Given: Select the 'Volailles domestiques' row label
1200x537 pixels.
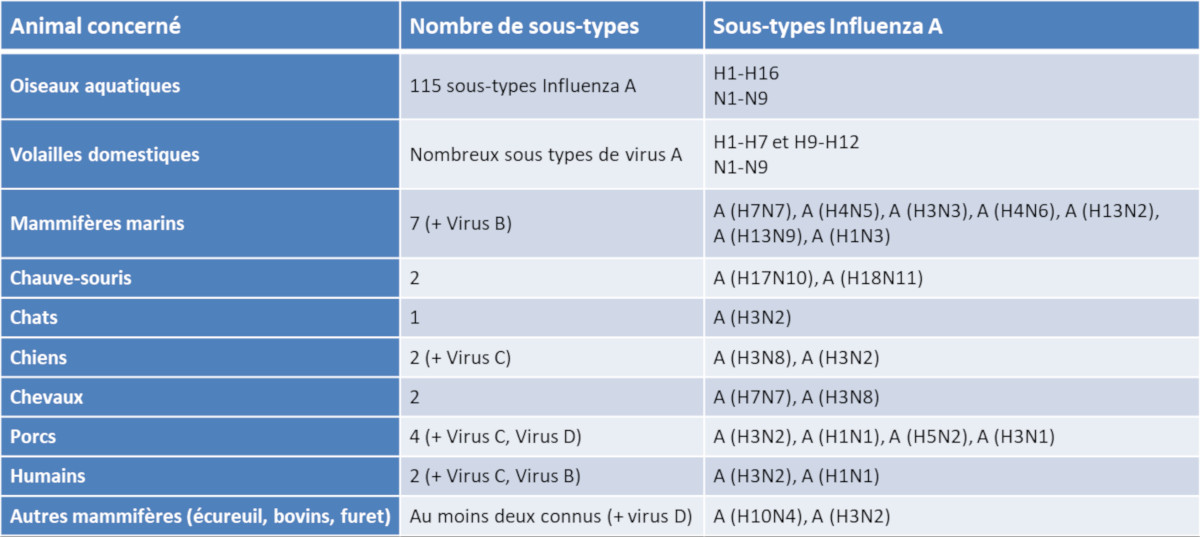Looking at the screenshot, I should point(105,155).
